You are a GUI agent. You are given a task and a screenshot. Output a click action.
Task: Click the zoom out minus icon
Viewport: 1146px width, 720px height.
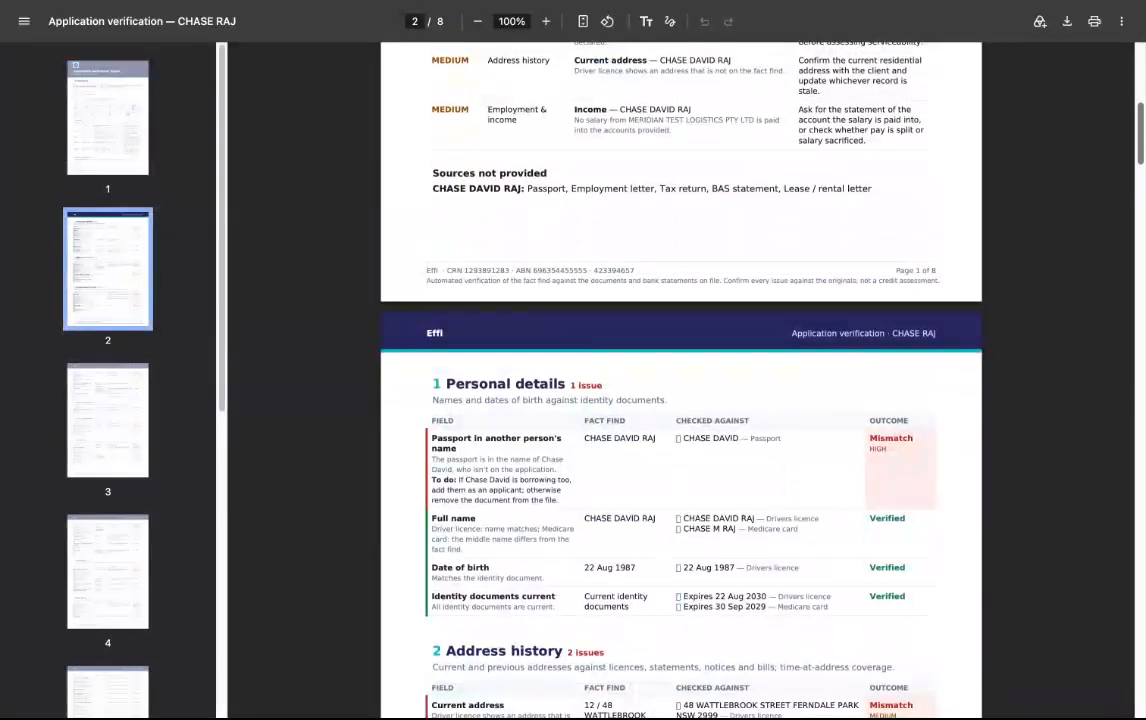click(477, 21)
